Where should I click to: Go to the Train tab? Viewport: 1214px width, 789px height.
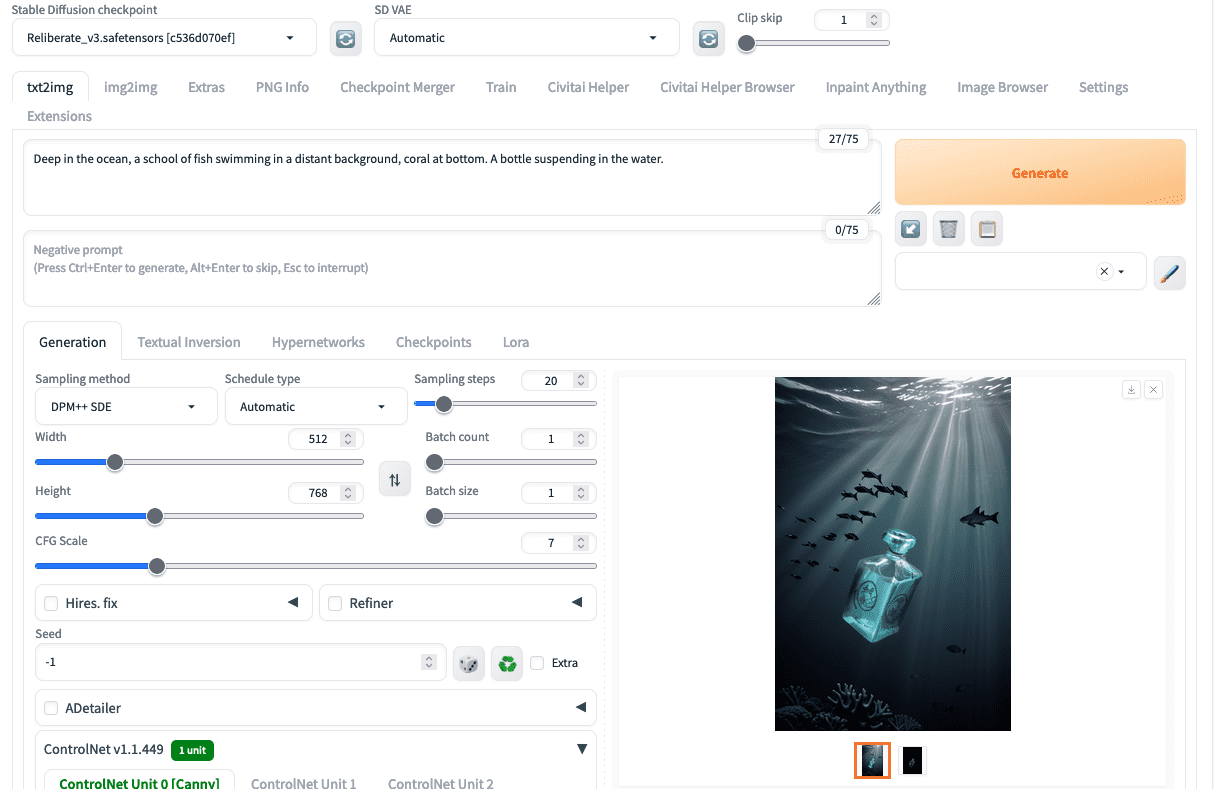501,87
